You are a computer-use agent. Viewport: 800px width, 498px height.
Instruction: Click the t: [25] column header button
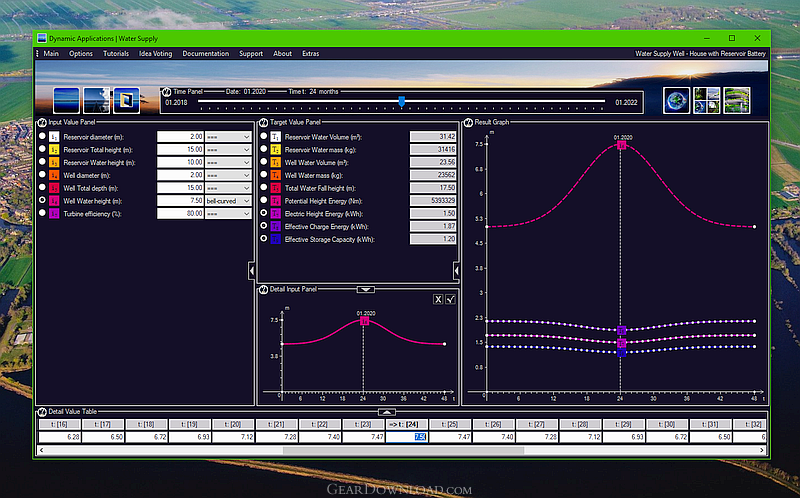[x=451, y=425]
